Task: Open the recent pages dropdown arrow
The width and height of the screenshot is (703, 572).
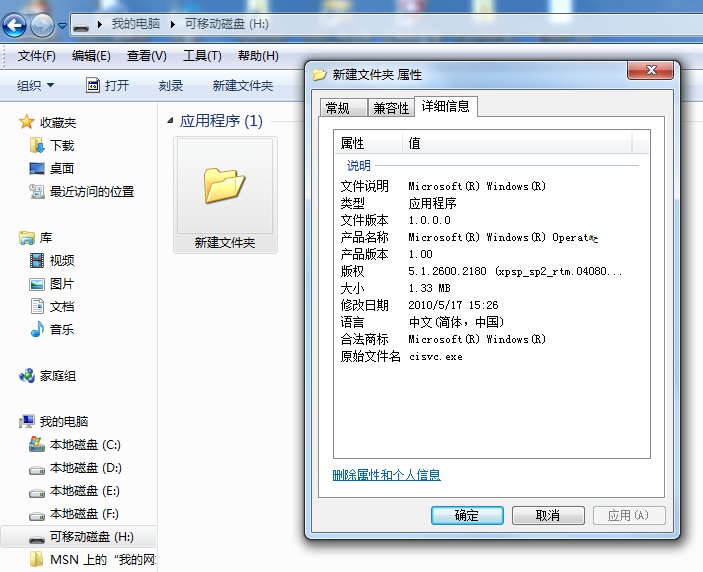Action: [62, 26]
